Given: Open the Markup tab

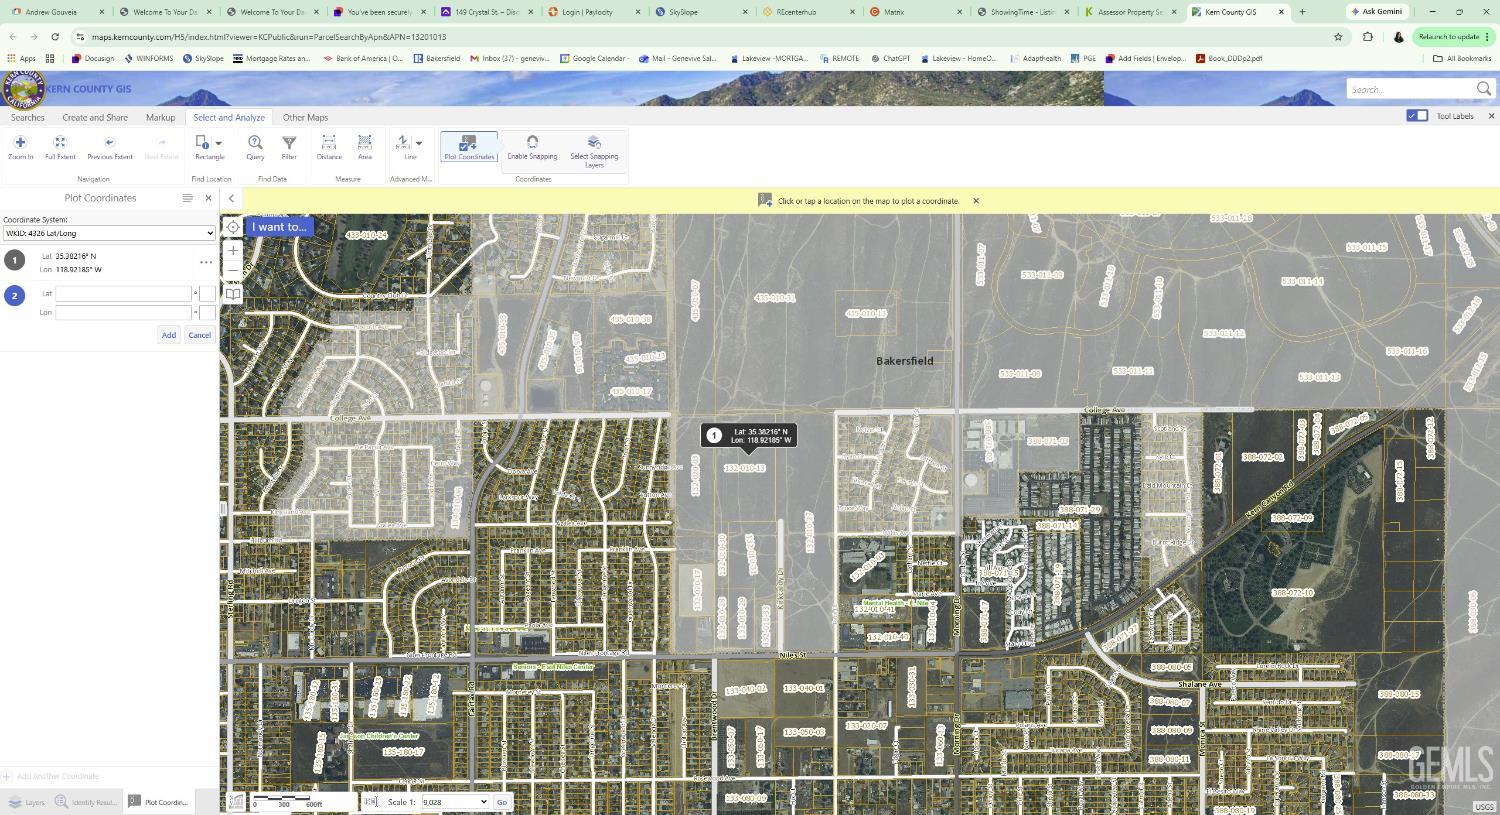Looking at the screenshot, I should point(160,117).
